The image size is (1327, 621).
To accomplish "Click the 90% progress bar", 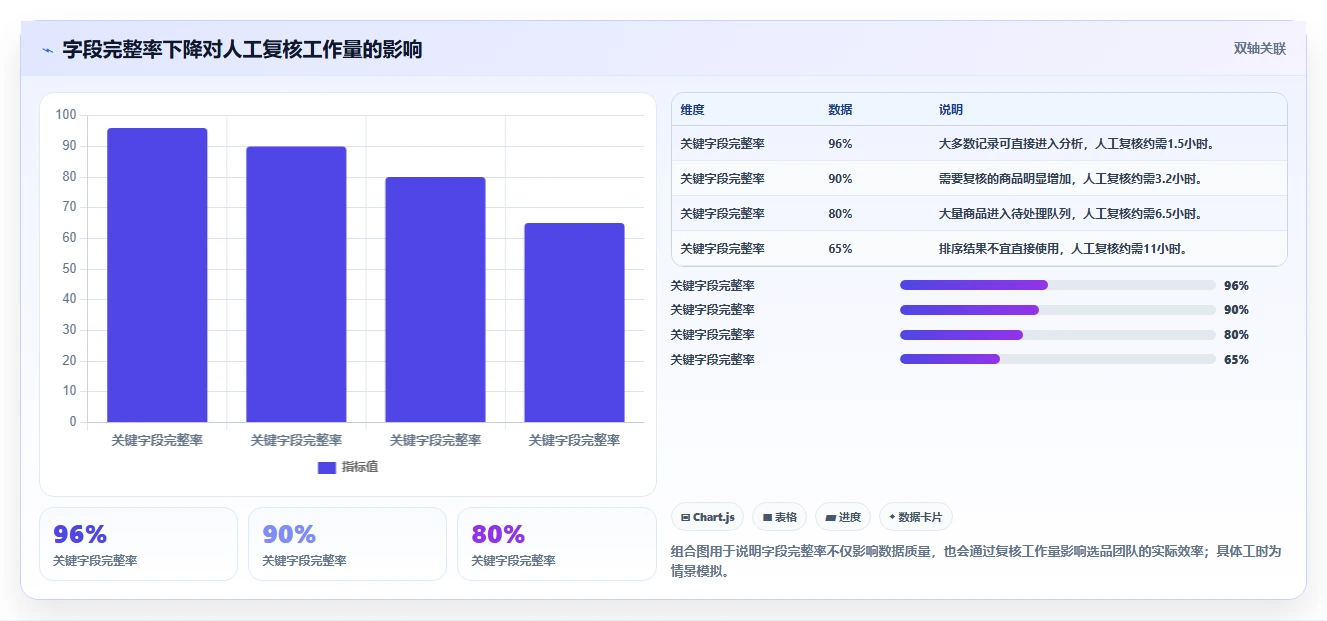I will click(1058, 310).
